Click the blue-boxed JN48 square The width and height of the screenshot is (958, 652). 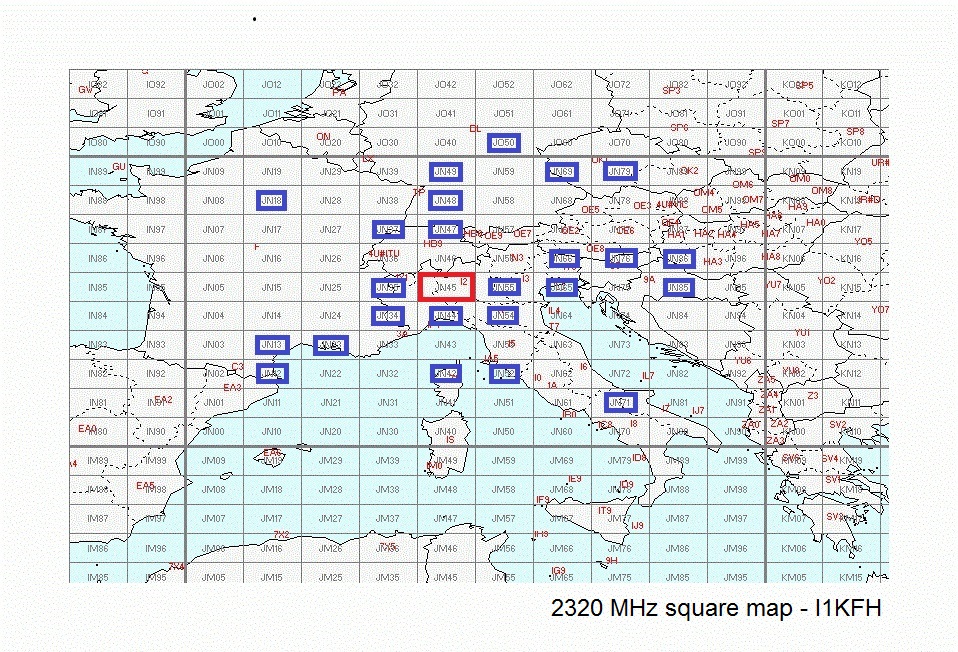click(445, 200)
